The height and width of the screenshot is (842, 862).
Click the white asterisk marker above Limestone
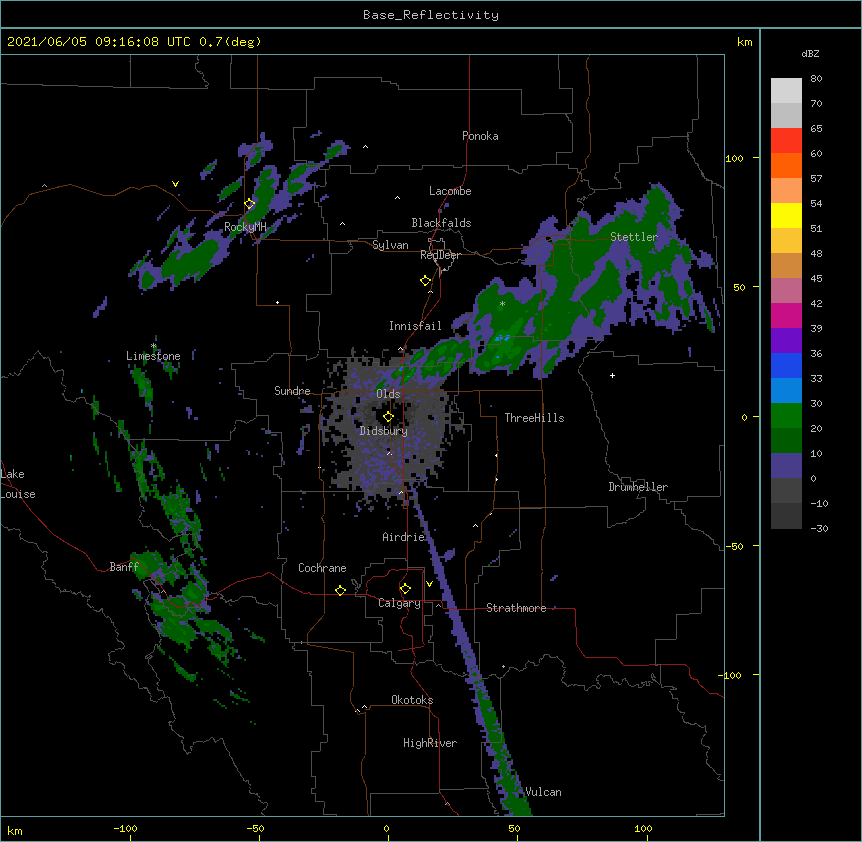[154, 346]
